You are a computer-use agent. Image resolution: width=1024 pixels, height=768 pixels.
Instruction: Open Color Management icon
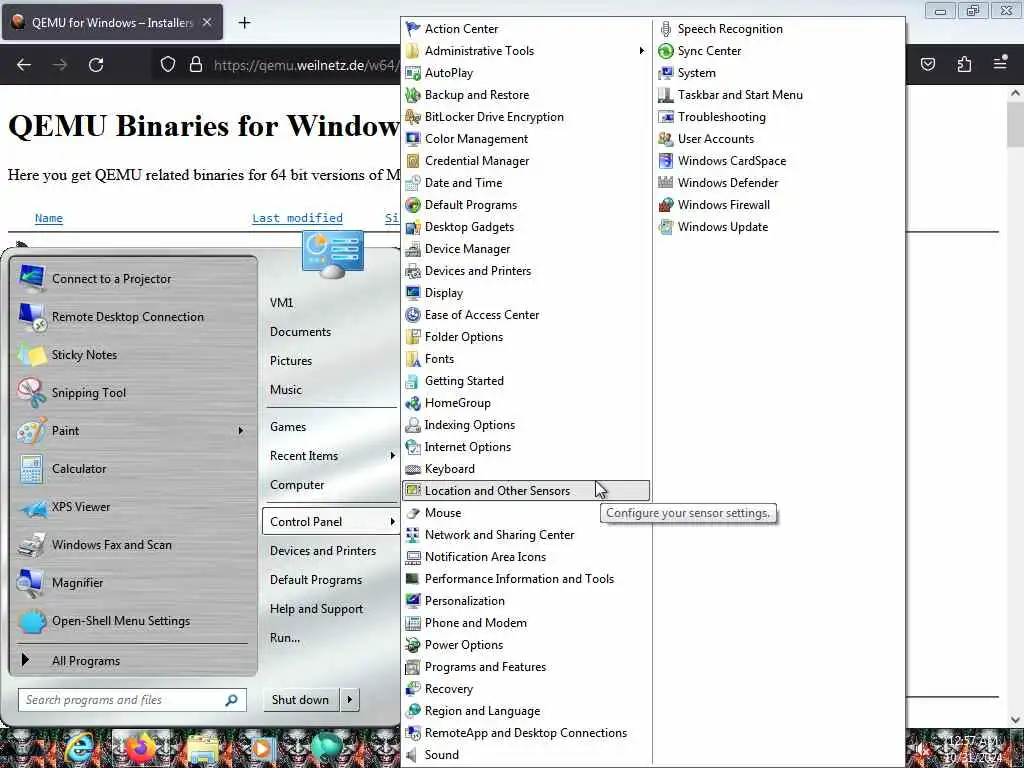coord(413,139)
